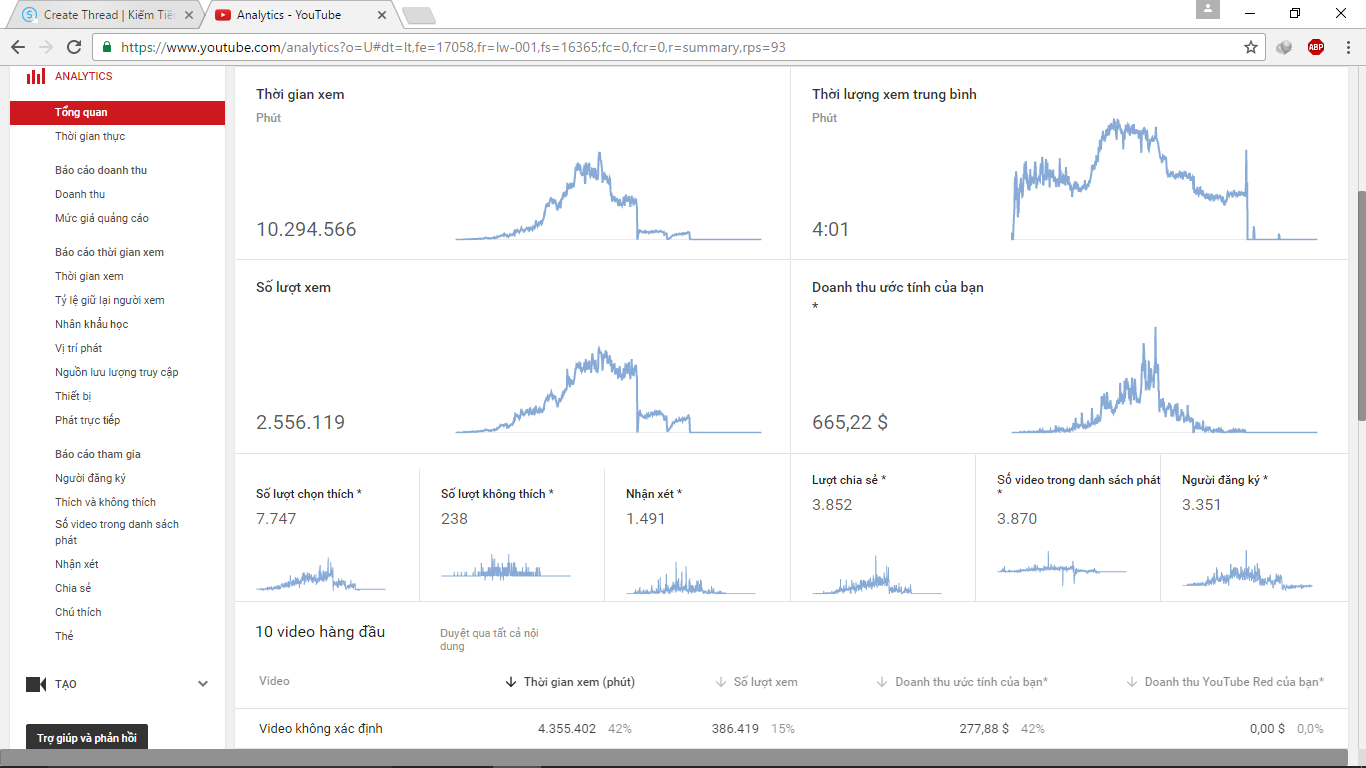Open Tỷ lệ giữ lại người xem report
The width and height of the screenshot is (1366, 768).
(110, 301)
